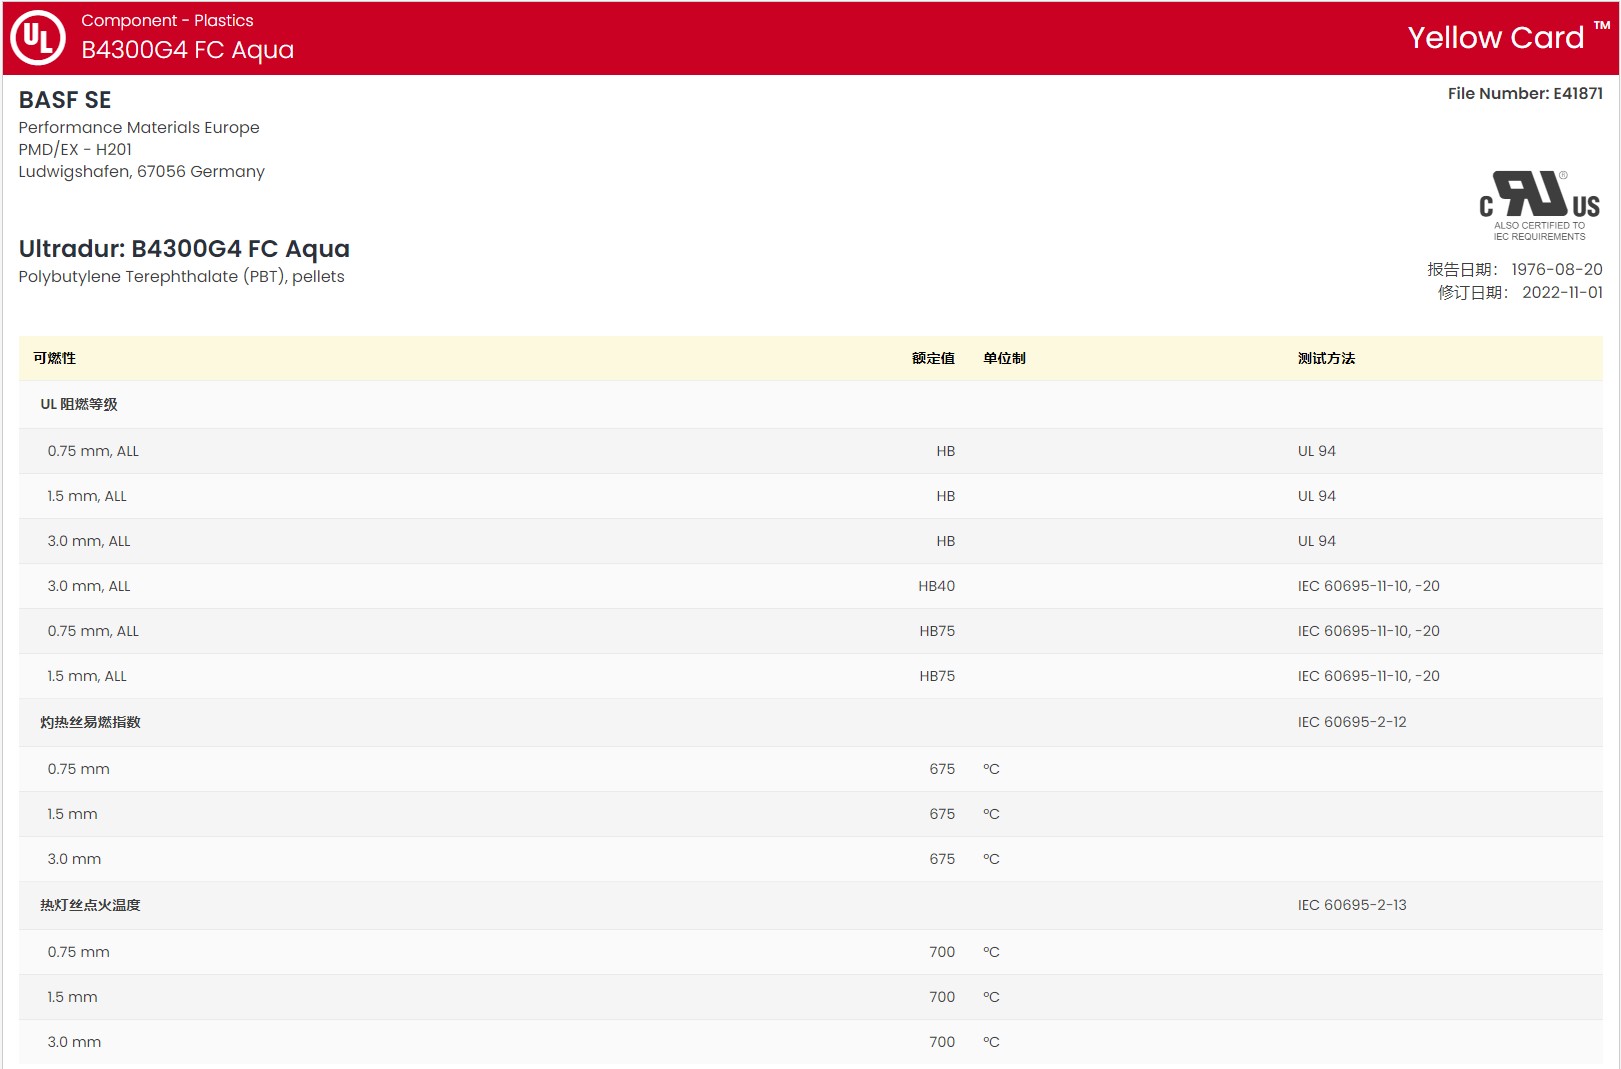The height and width of the screenshot is (1069, 1621).
Task: Click the 675 value for 3.0 mm
Action: coord(942,859)
